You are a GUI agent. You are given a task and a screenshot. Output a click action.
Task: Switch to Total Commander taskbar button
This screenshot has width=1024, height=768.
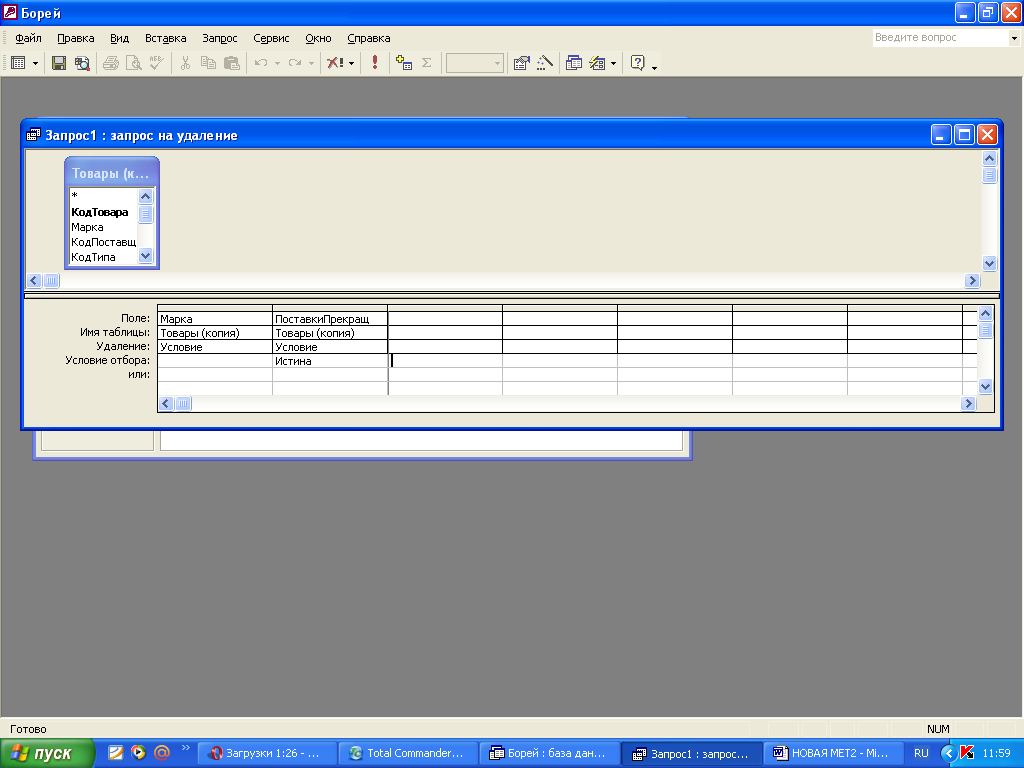(x=408, y=753)
